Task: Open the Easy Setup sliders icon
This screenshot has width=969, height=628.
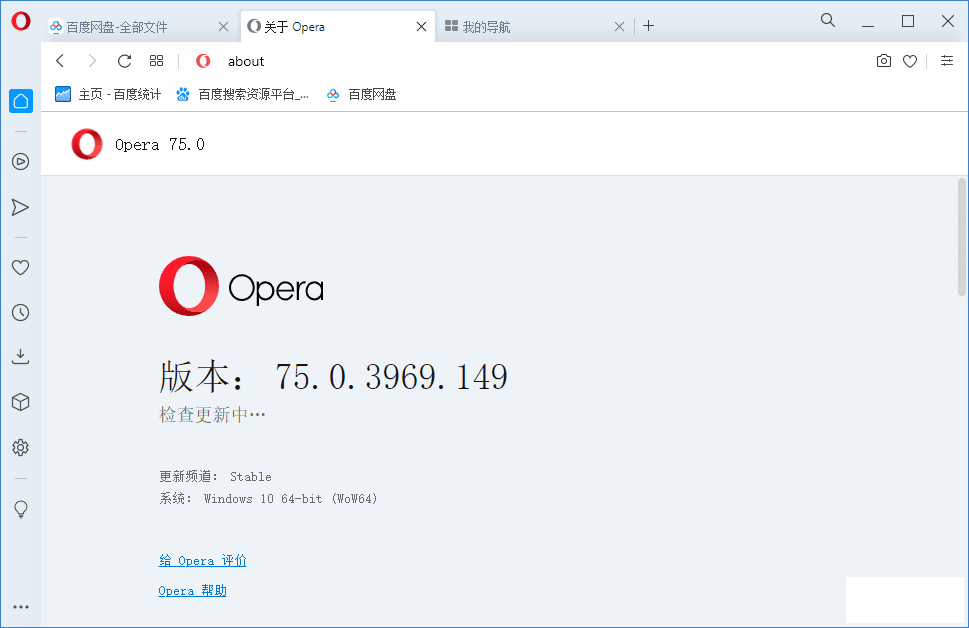Action: click(947, 61)
